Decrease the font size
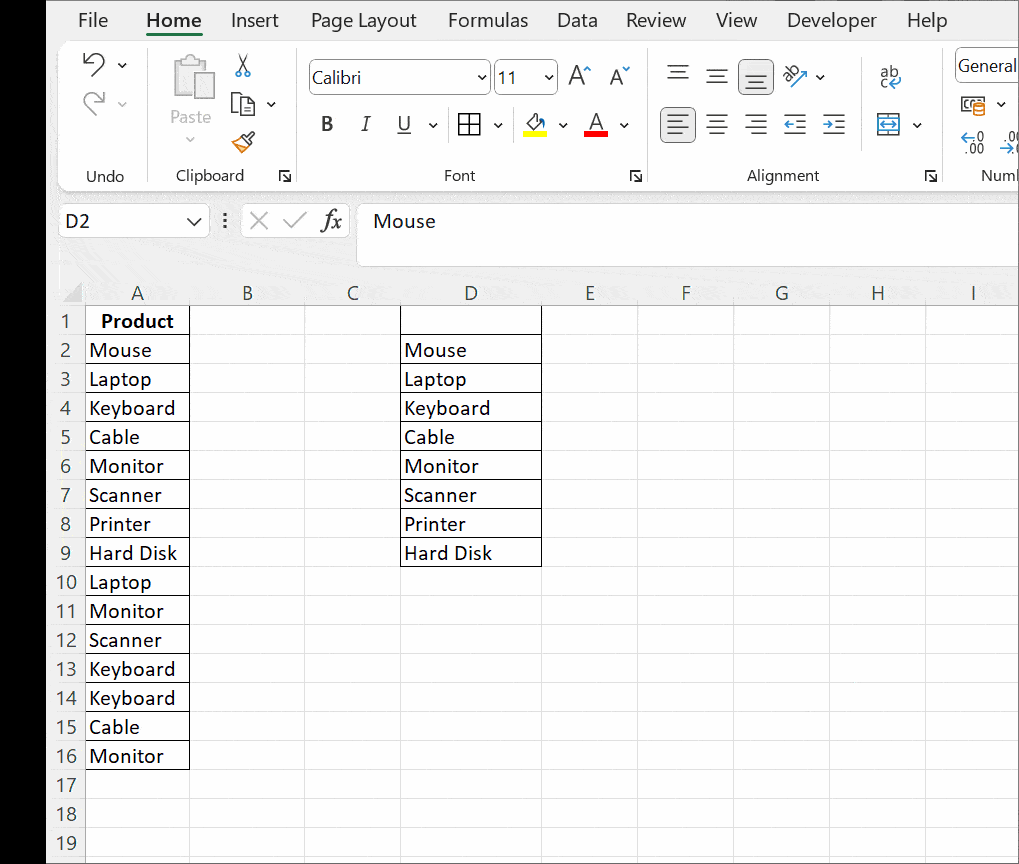This screenshot has height=864, width=1019. coord(619,75)
